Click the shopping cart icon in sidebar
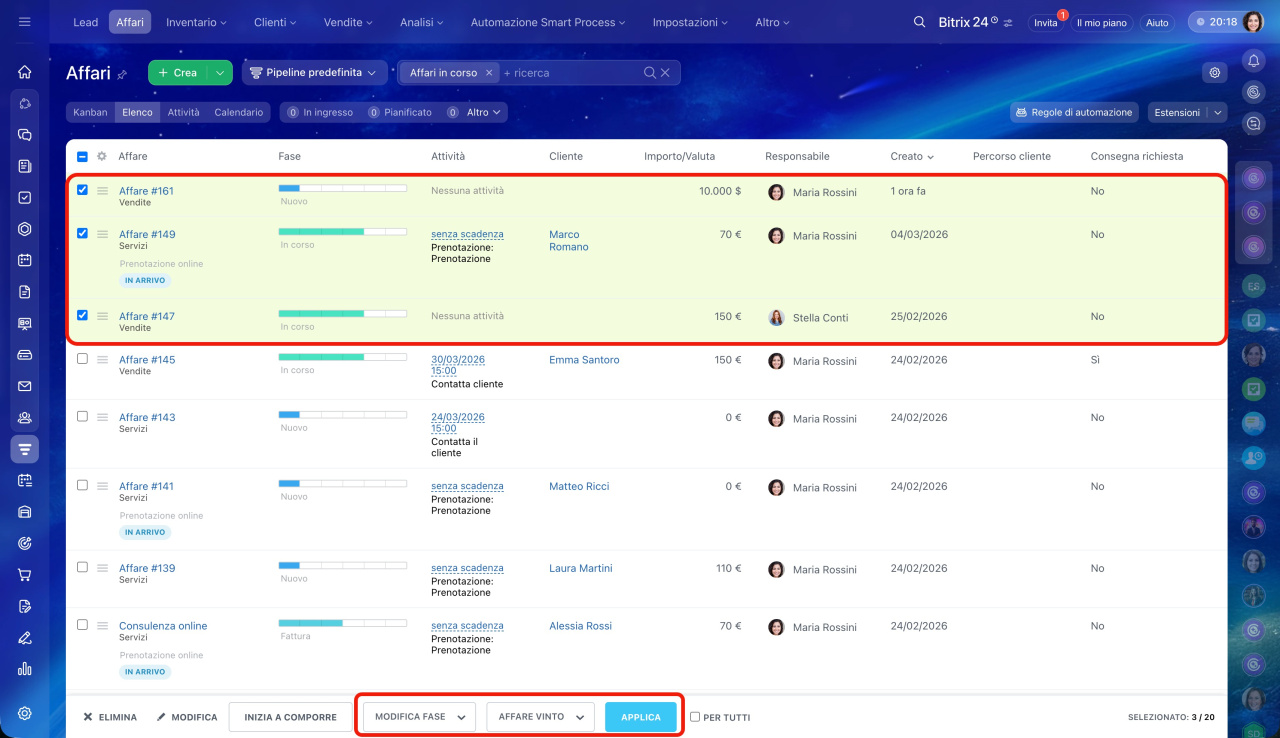 [25, 575]
